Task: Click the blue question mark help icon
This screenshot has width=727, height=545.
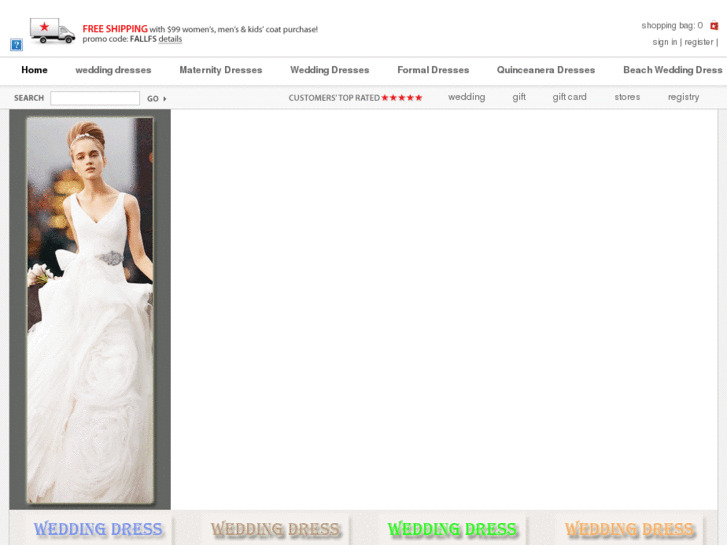Action: (x=16, y=45)
